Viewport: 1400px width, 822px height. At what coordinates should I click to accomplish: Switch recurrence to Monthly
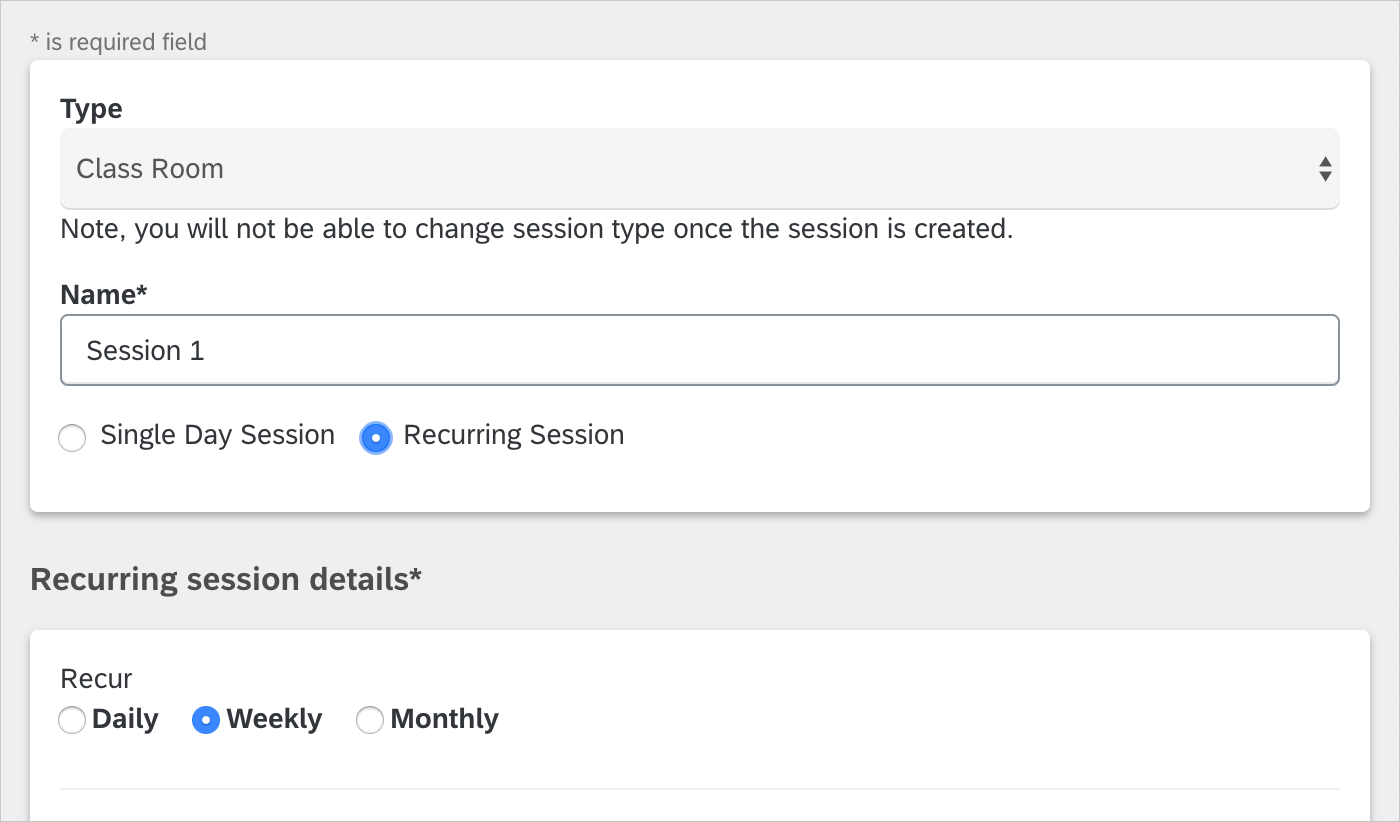(370, 720)
